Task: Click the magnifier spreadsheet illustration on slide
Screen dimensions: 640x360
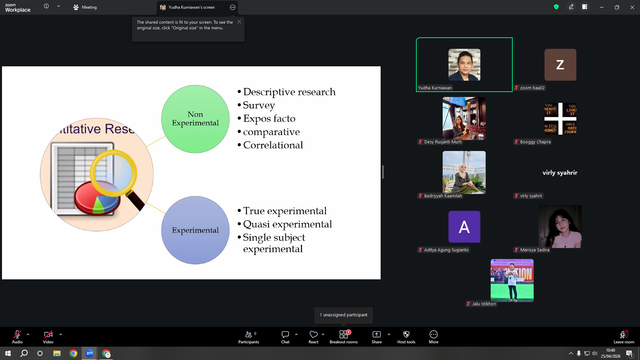Action: (97, 176)
